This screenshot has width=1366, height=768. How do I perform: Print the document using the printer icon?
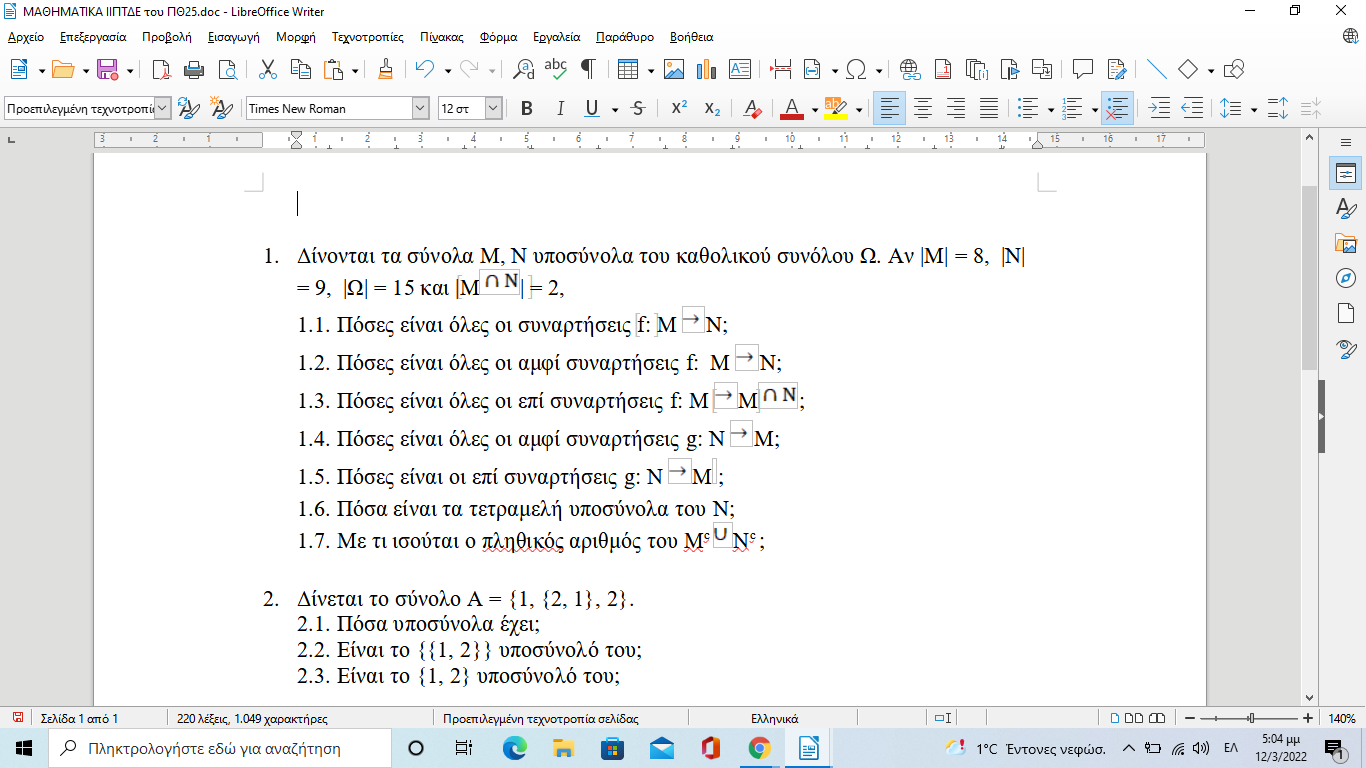tap(194, 70)
